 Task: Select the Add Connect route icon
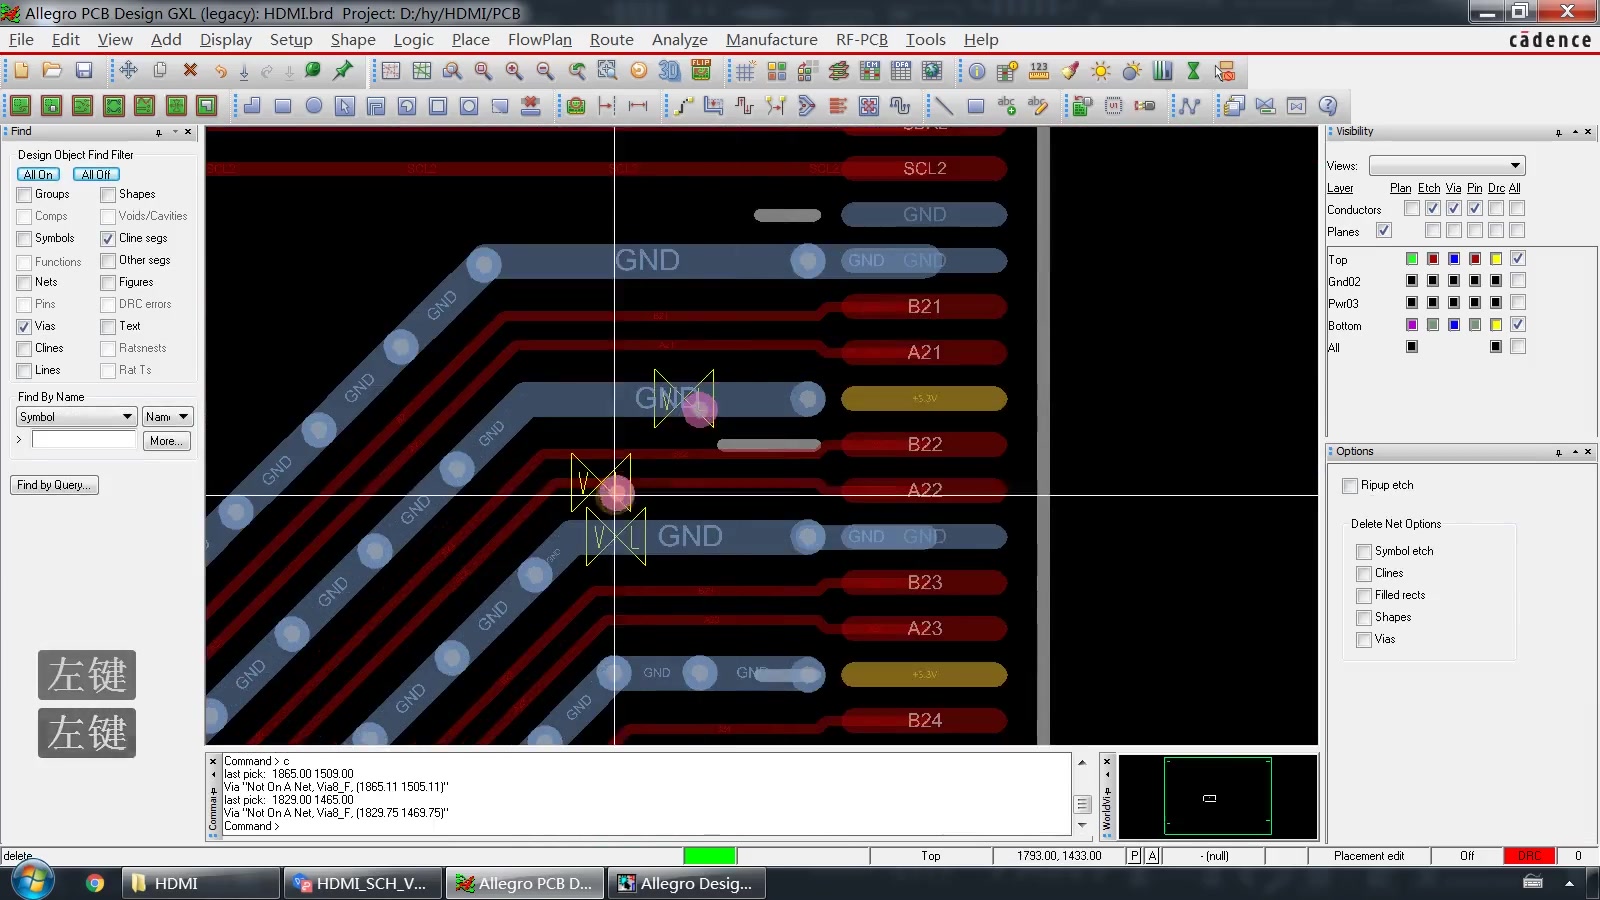(x=683, y=105)
